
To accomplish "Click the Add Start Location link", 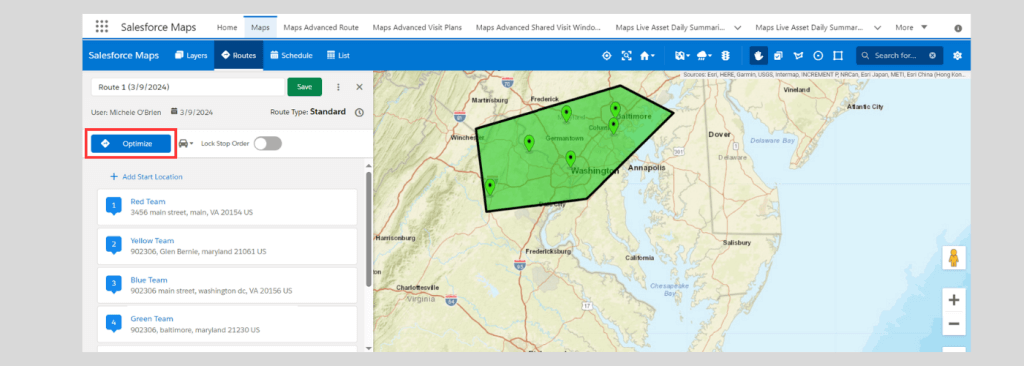I will click(146, 176).
